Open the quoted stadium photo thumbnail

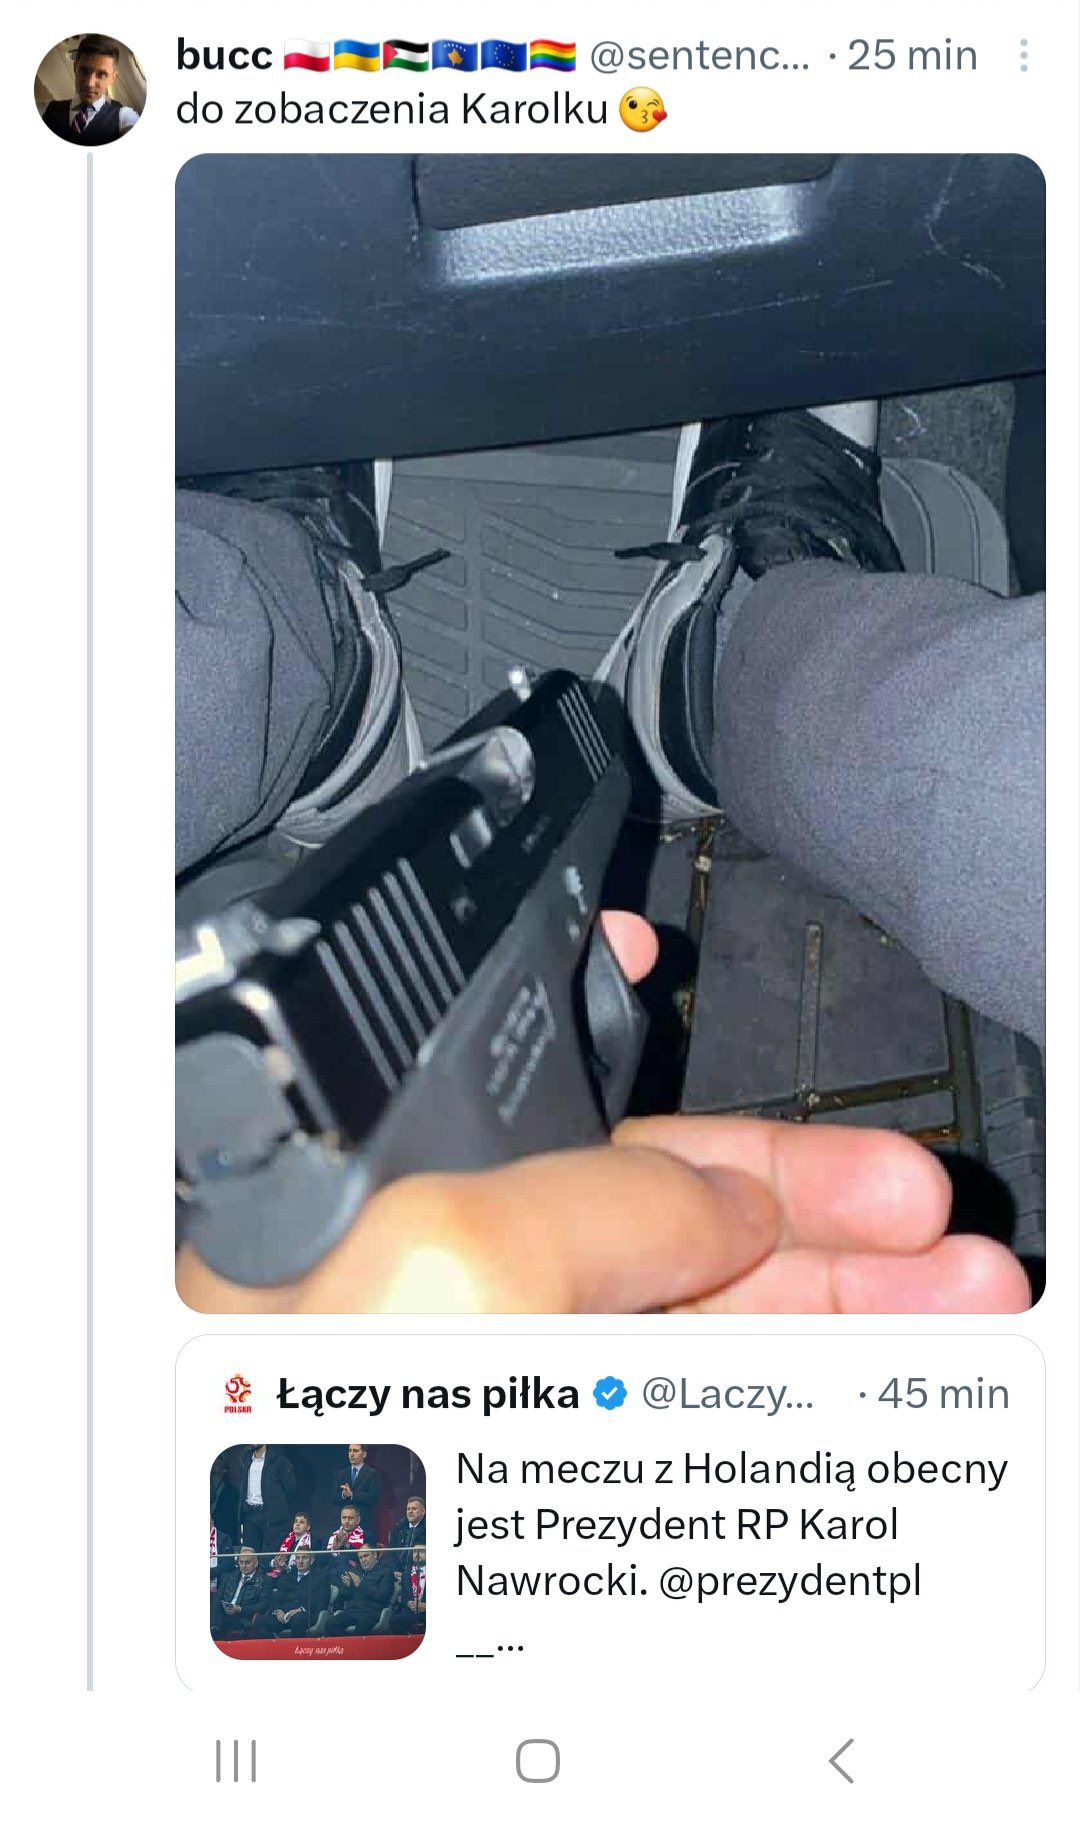(318, 1552)
